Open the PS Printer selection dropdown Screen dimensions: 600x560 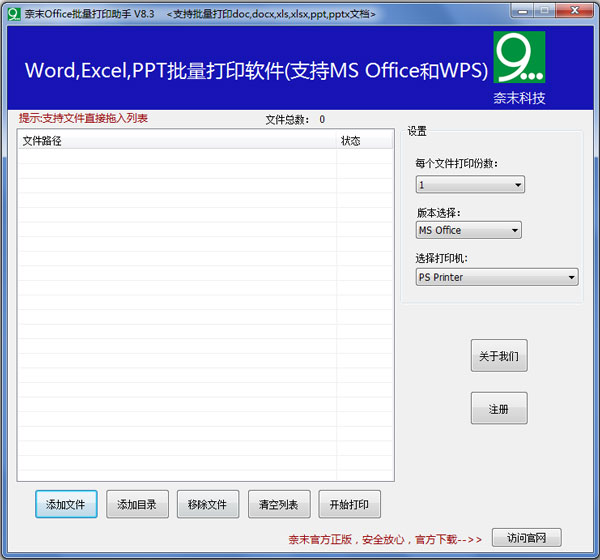pos(497,277)
